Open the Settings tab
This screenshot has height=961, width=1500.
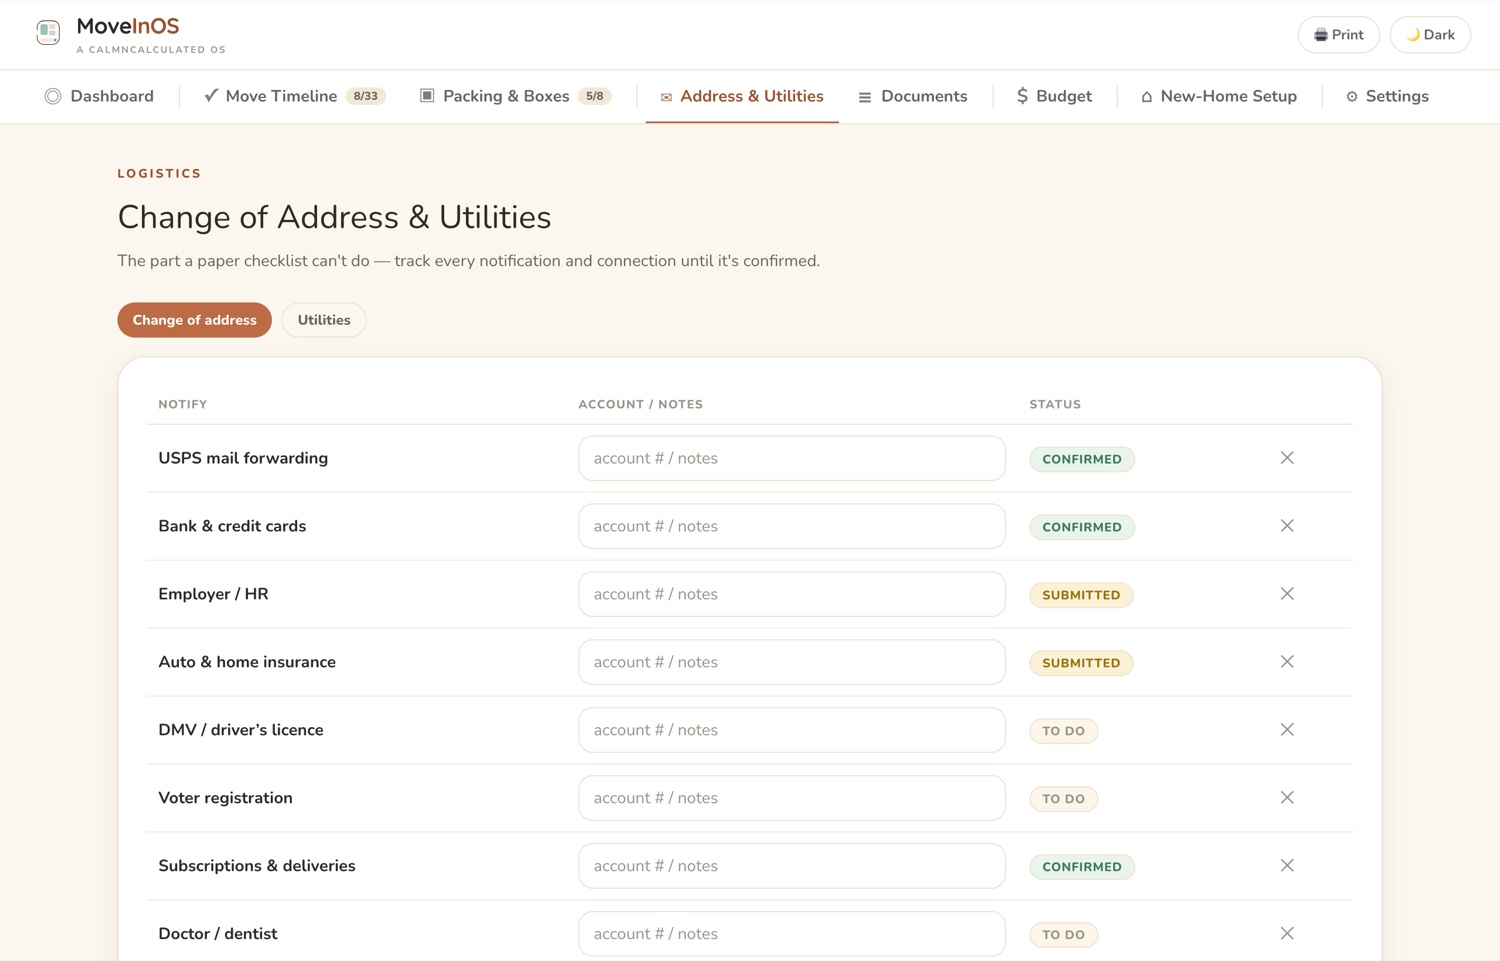click(x=1387, y=96)
